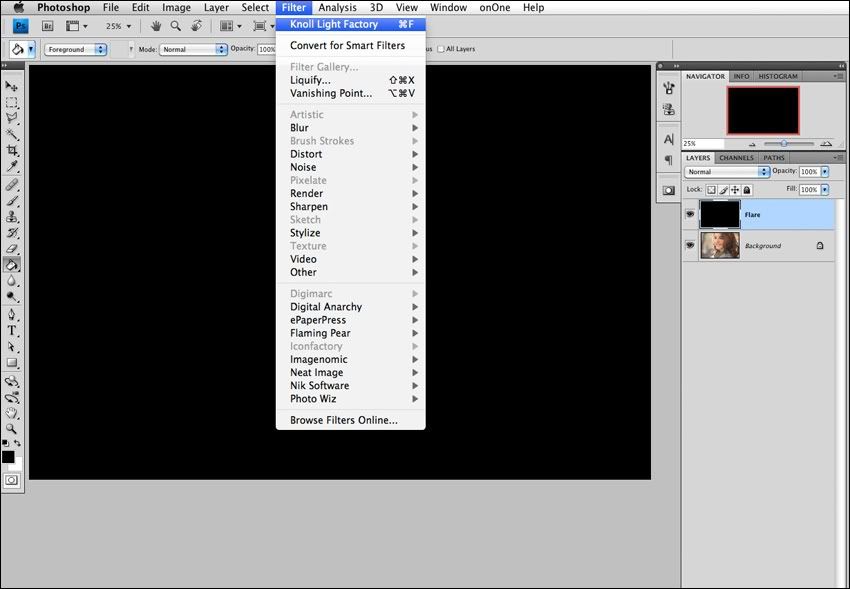Image resolution: width=850 pixels, height=589 pixels.
Task: Switch to the Channels tab
Action: pyautogui.click(x=736, y=158)
